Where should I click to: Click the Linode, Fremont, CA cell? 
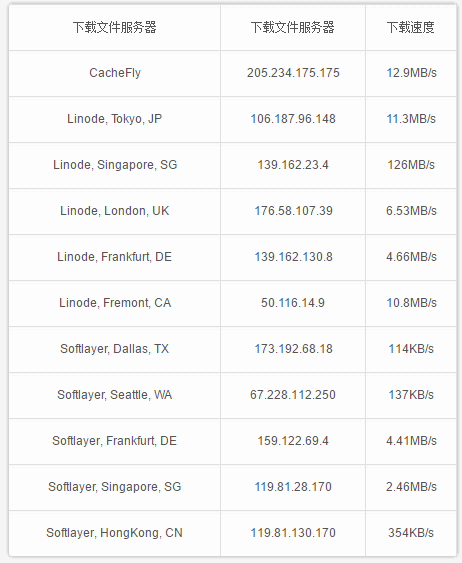115,303
